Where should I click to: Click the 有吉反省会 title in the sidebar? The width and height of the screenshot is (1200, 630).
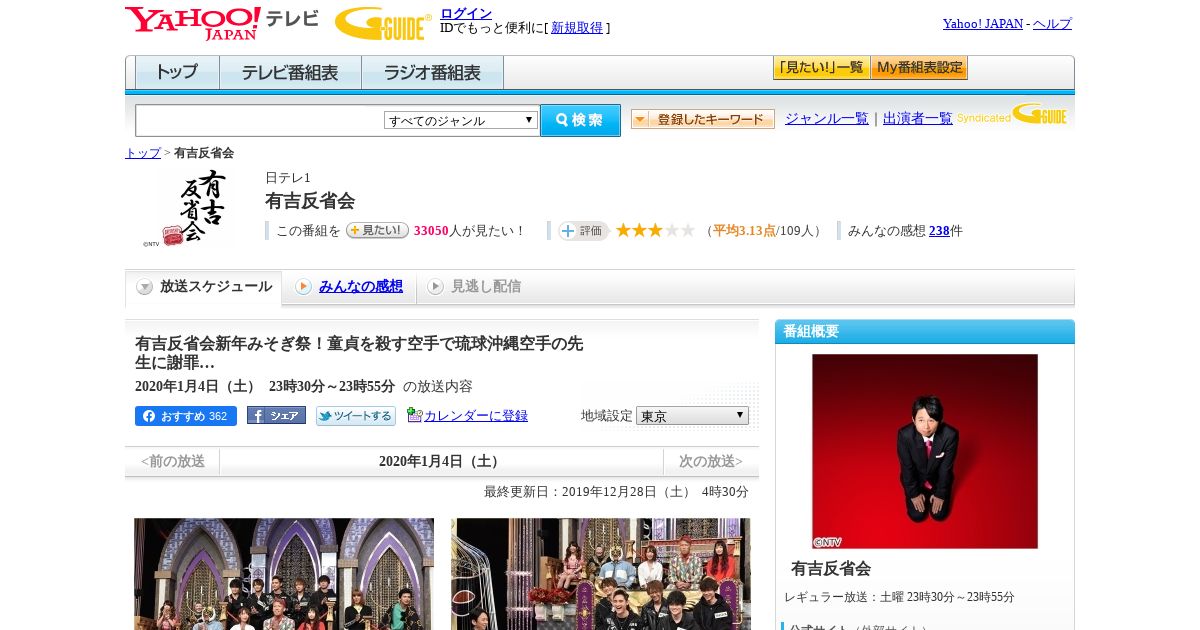coord(831,569)
